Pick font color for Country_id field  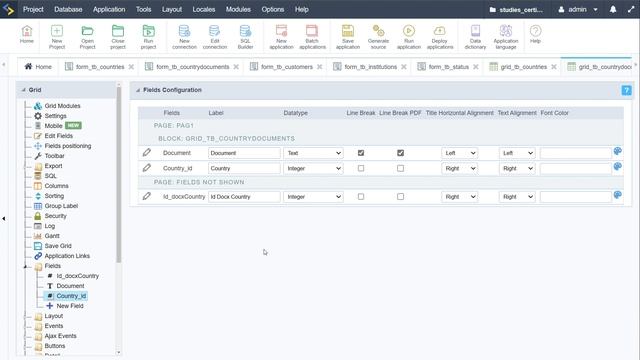(617, 167)
